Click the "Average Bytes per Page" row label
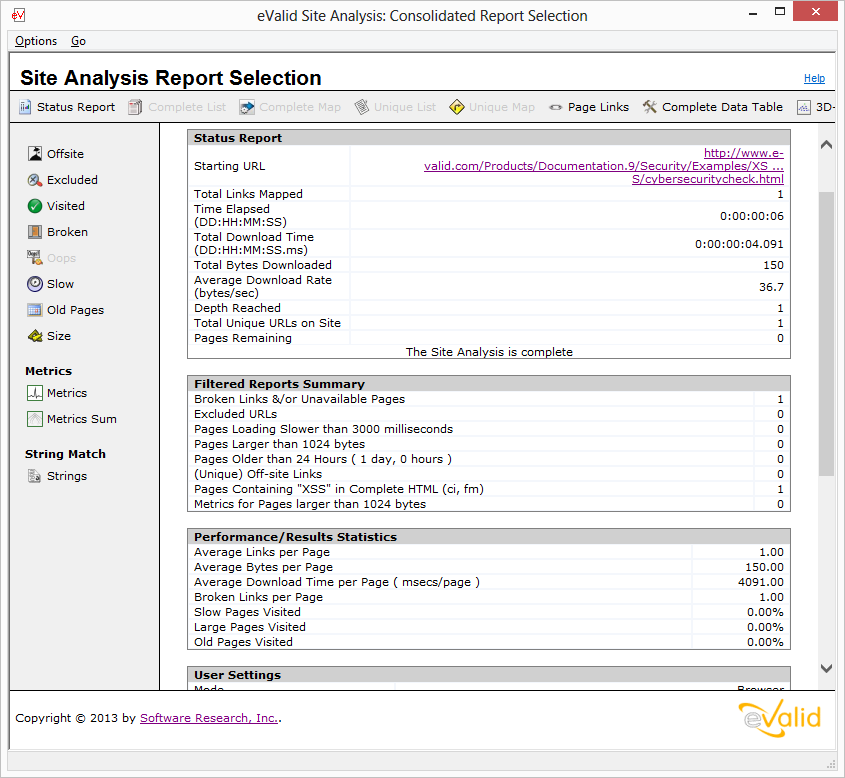 tap(264, 567)
